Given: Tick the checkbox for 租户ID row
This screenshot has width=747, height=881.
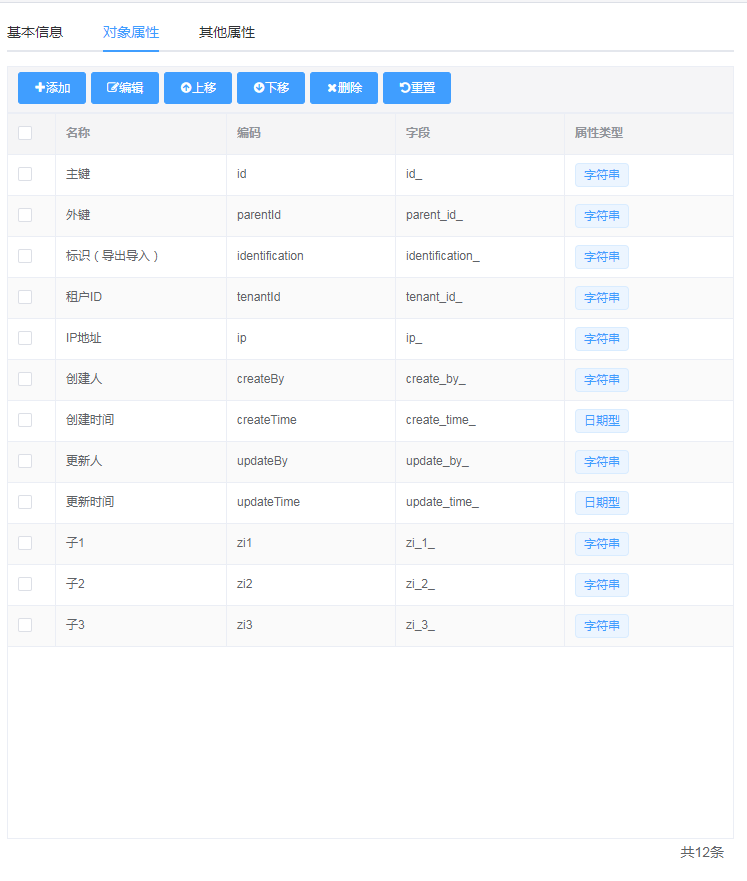Looking at the screenshot, I should pyautogui.click(x=25, y=297).
